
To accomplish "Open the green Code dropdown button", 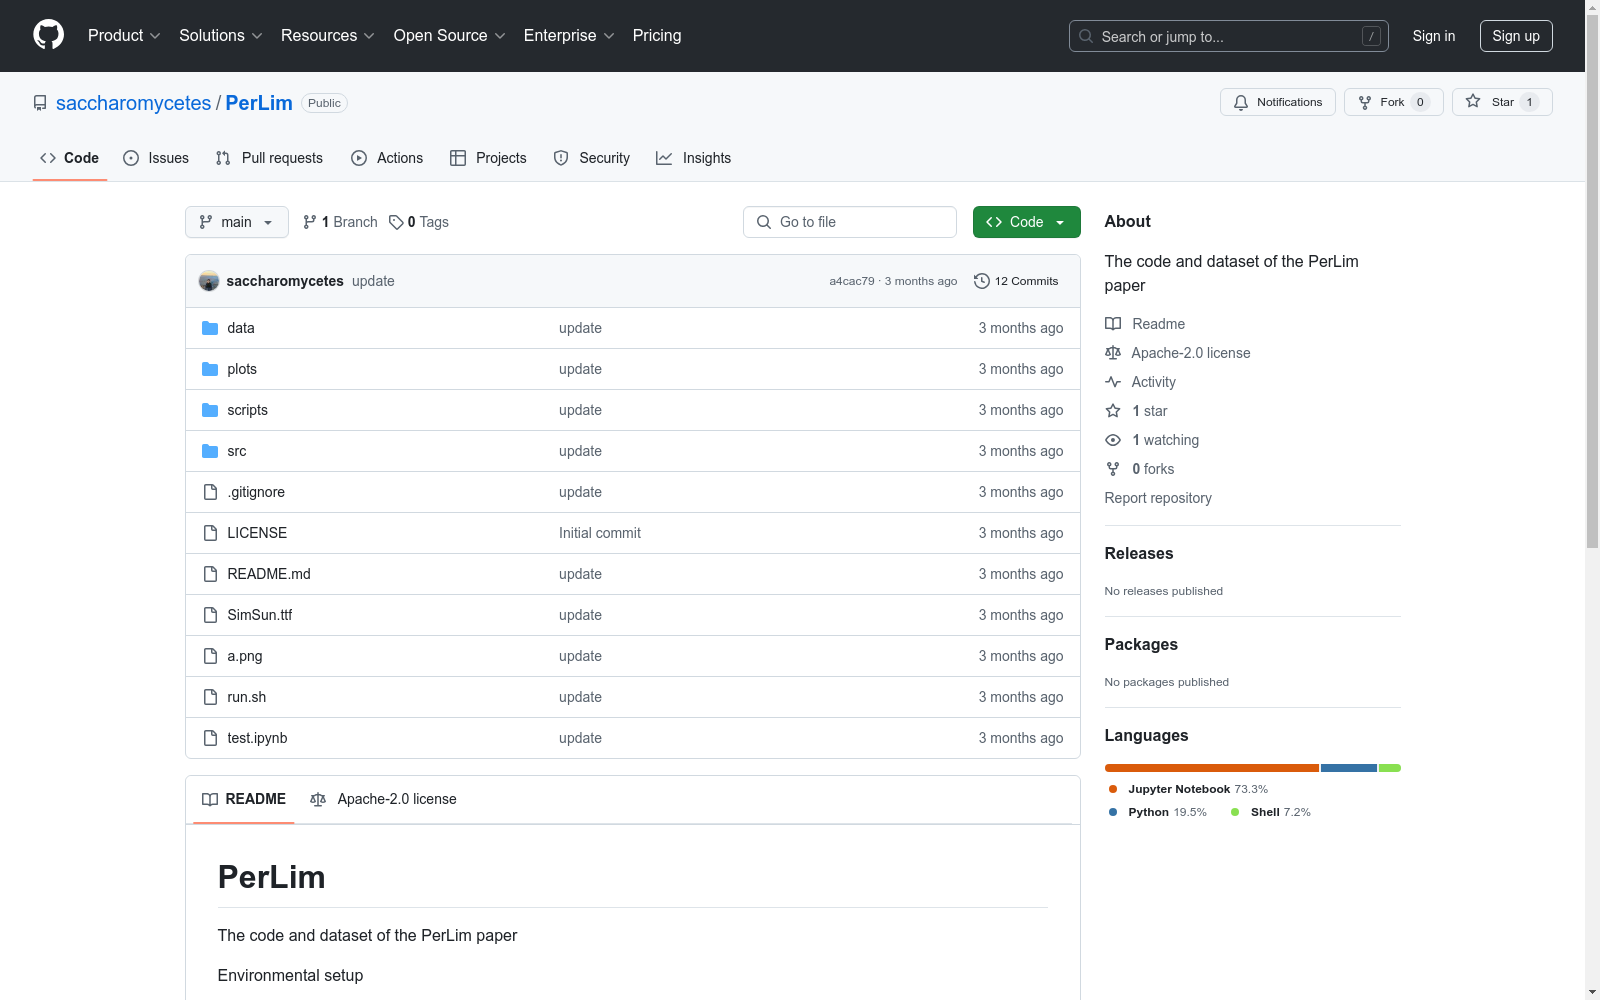I will pos(1026,222).
